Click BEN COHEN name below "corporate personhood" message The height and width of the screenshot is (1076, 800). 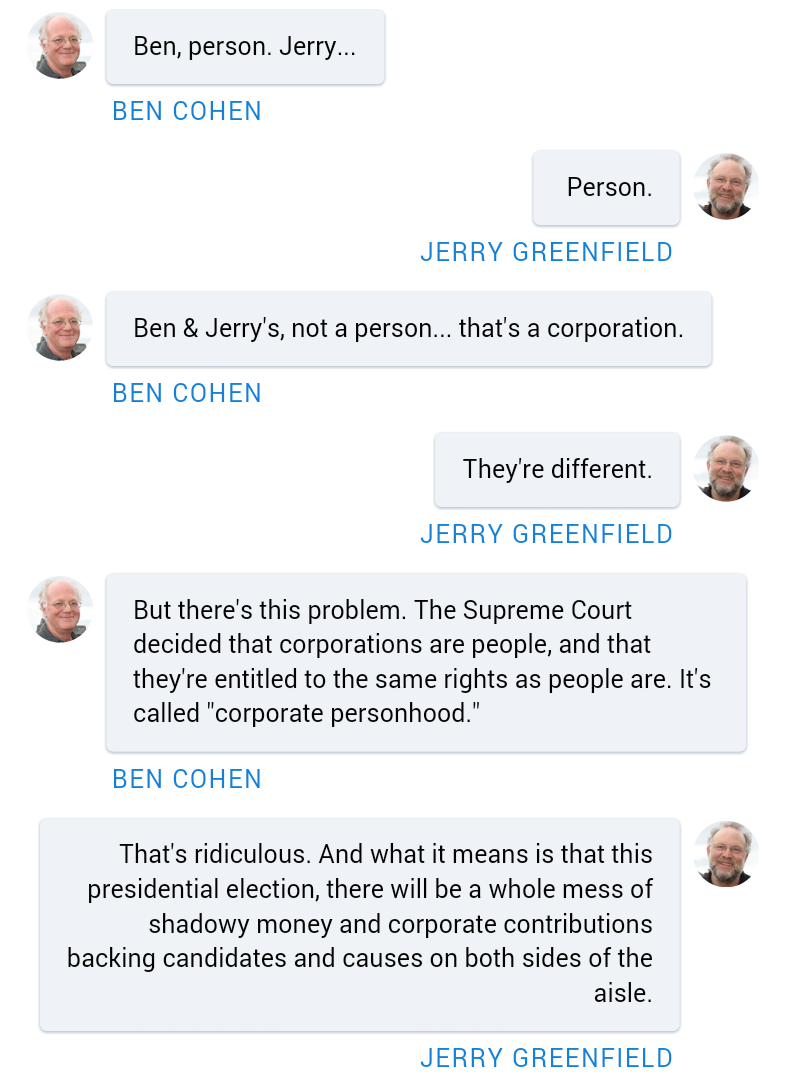(187, 779)
